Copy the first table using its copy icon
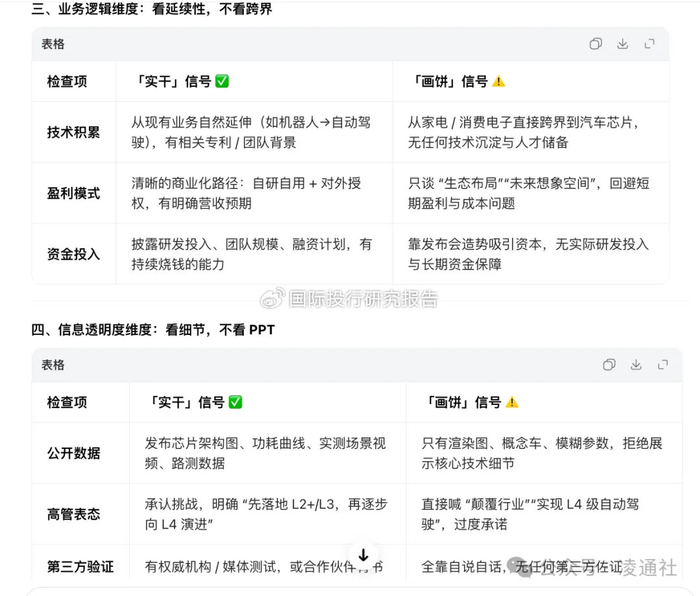The width and height of the screenshot is (700, 596). click(596, 44)
